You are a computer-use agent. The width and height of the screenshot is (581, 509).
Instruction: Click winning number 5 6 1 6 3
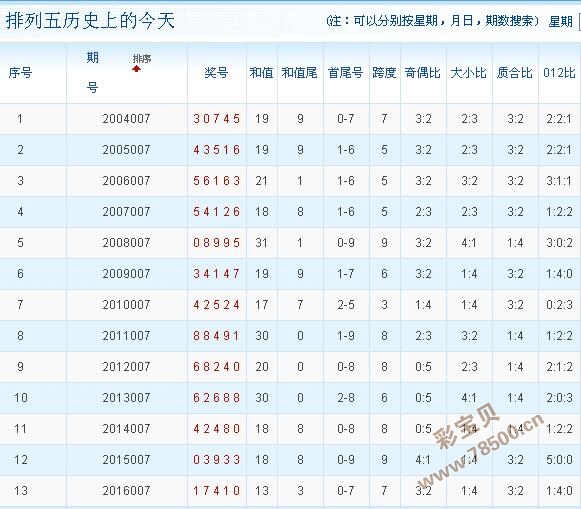pos(217,181)
